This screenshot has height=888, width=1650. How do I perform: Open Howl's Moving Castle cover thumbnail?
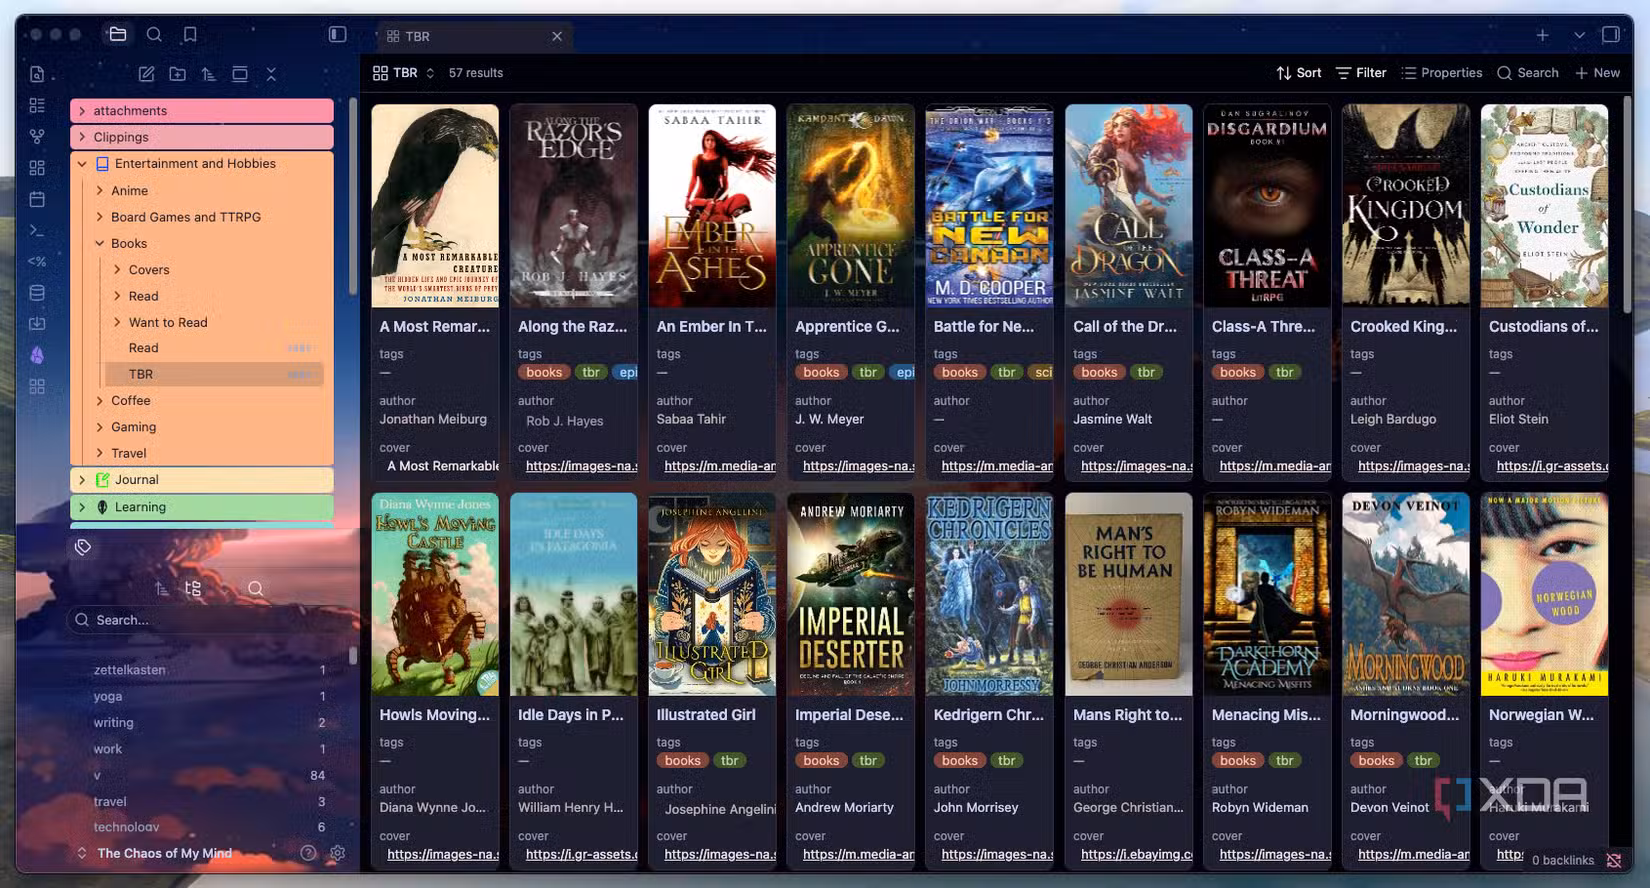tap(435, 594)
